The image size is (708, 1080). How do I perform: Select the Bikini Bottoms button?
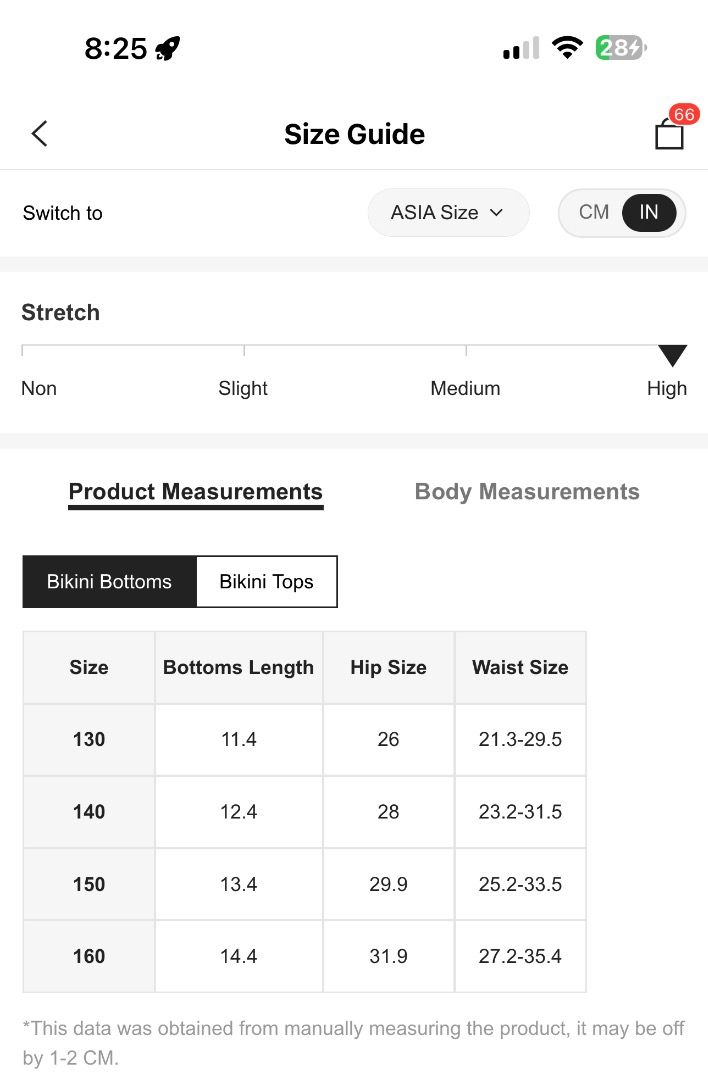pos(110,582)
